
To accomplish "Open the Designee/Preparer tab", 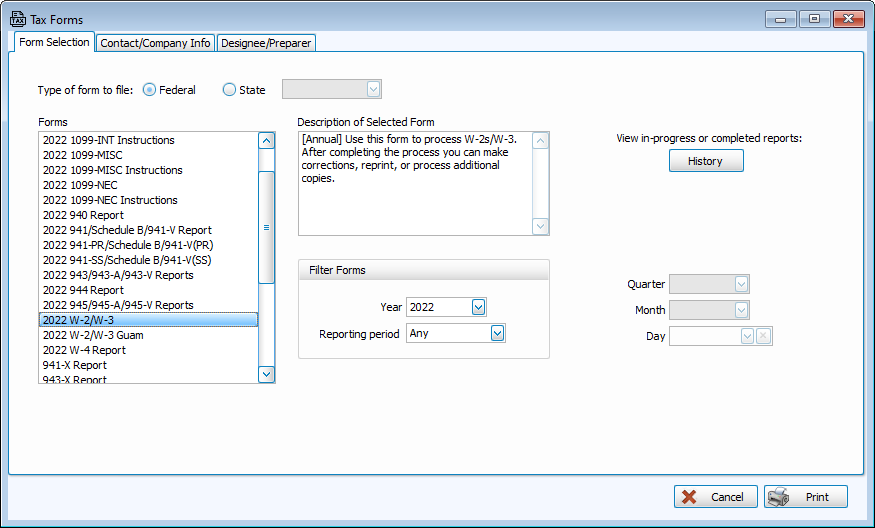I will click(266, 43).
